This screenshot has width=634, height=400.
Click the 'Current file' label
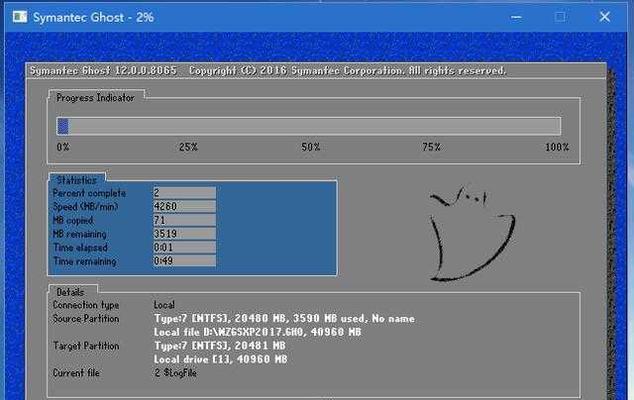pyautogui.click(x=76, y=373)
